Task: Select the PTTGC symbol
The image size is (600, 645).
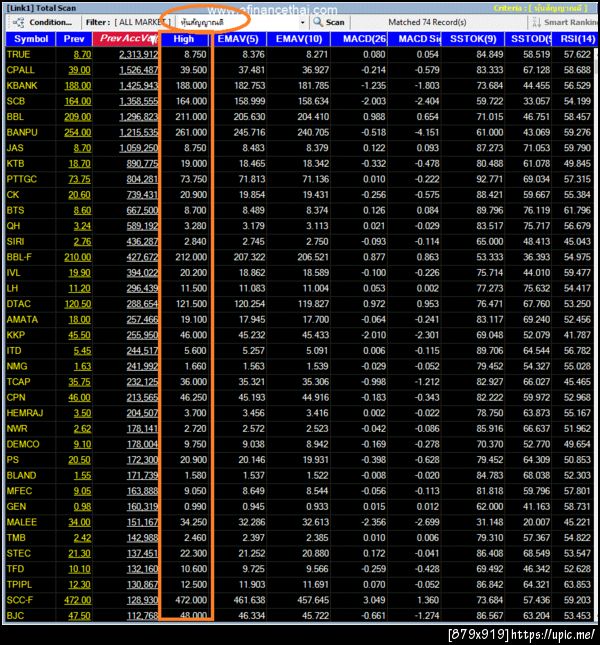Action: pyautogui.click(x=22, y=179)
